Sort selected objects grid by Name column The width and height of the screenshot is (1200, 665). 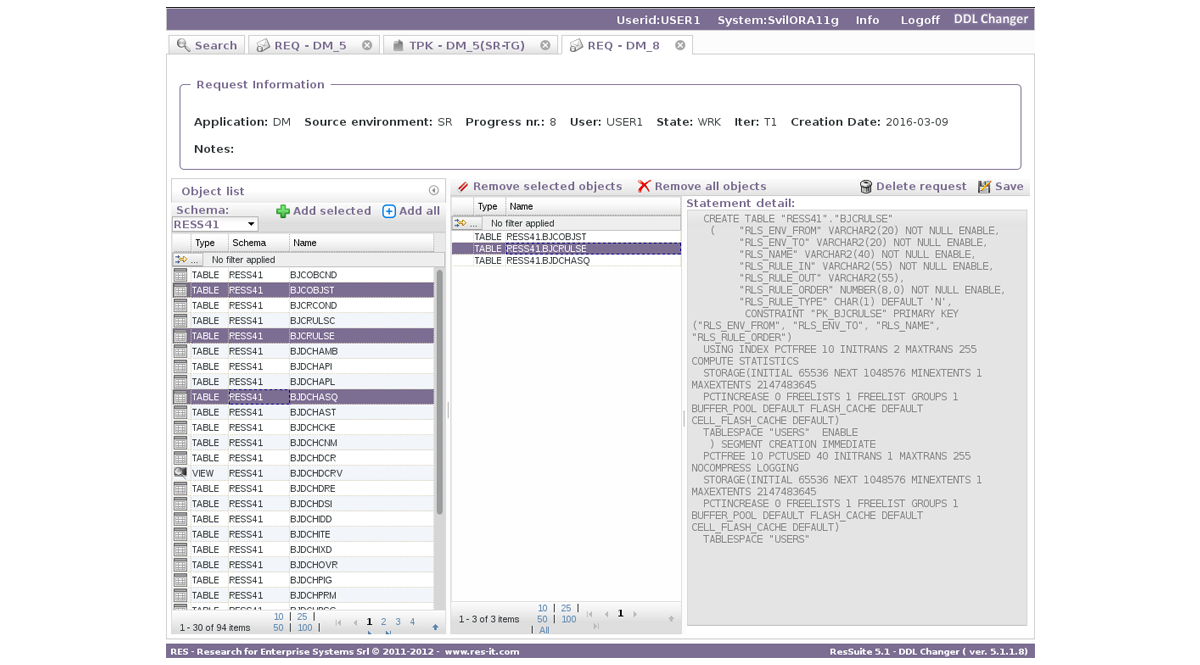(593, 206)
